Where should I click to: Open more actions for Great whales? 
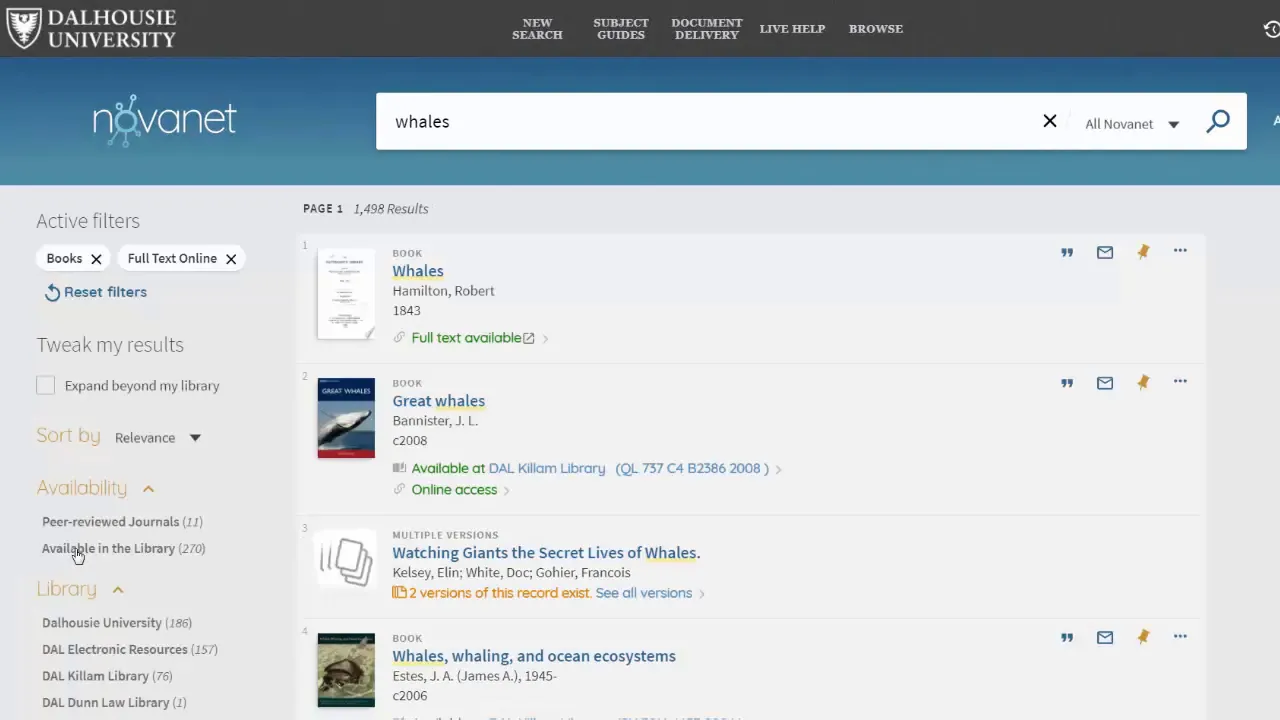1180,381
